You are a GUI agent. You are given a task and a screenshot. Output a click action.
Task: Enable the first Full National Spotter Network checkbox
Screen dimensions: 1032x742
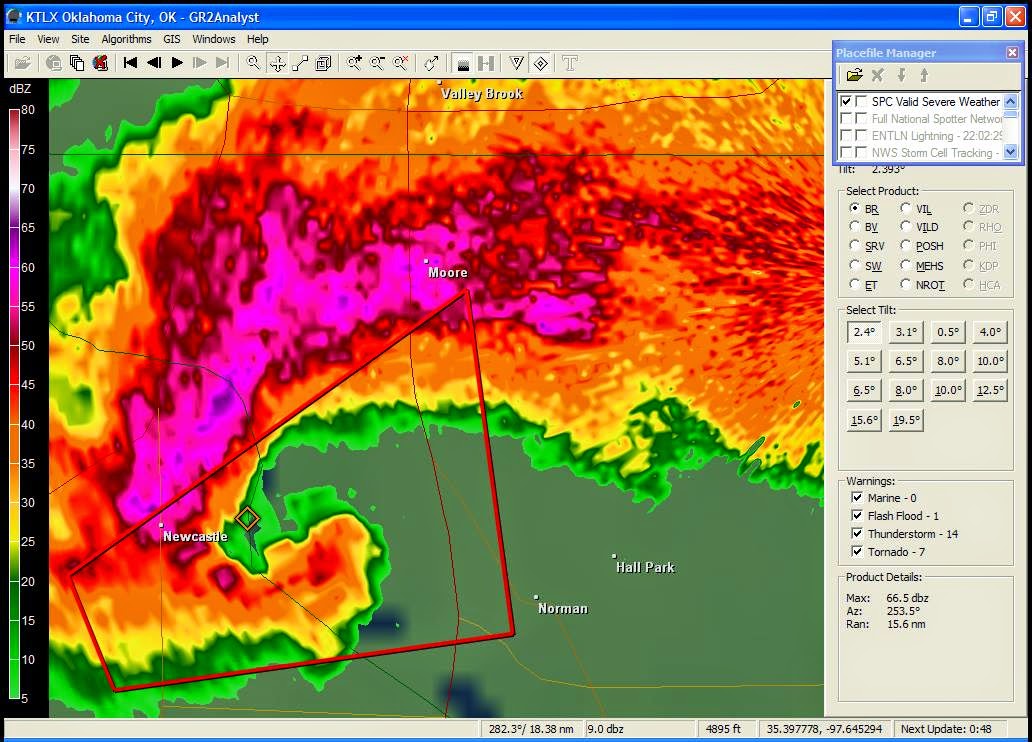tap(846, 119)
